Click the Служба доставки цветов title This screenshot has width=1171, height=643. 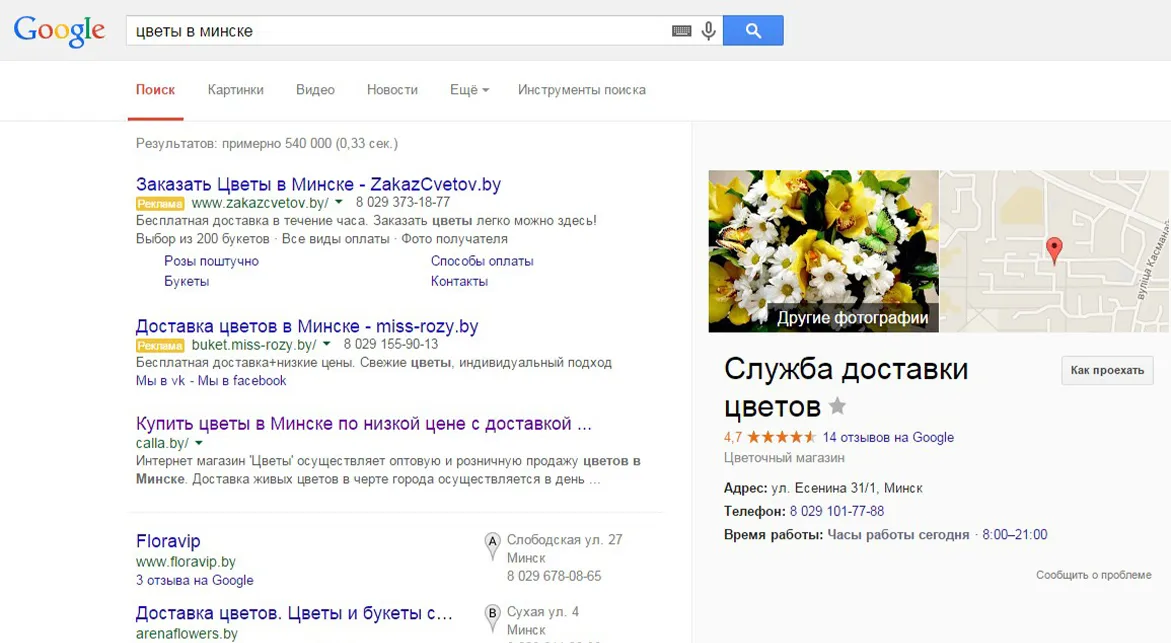pyautogui.click(x=845, y=388)
